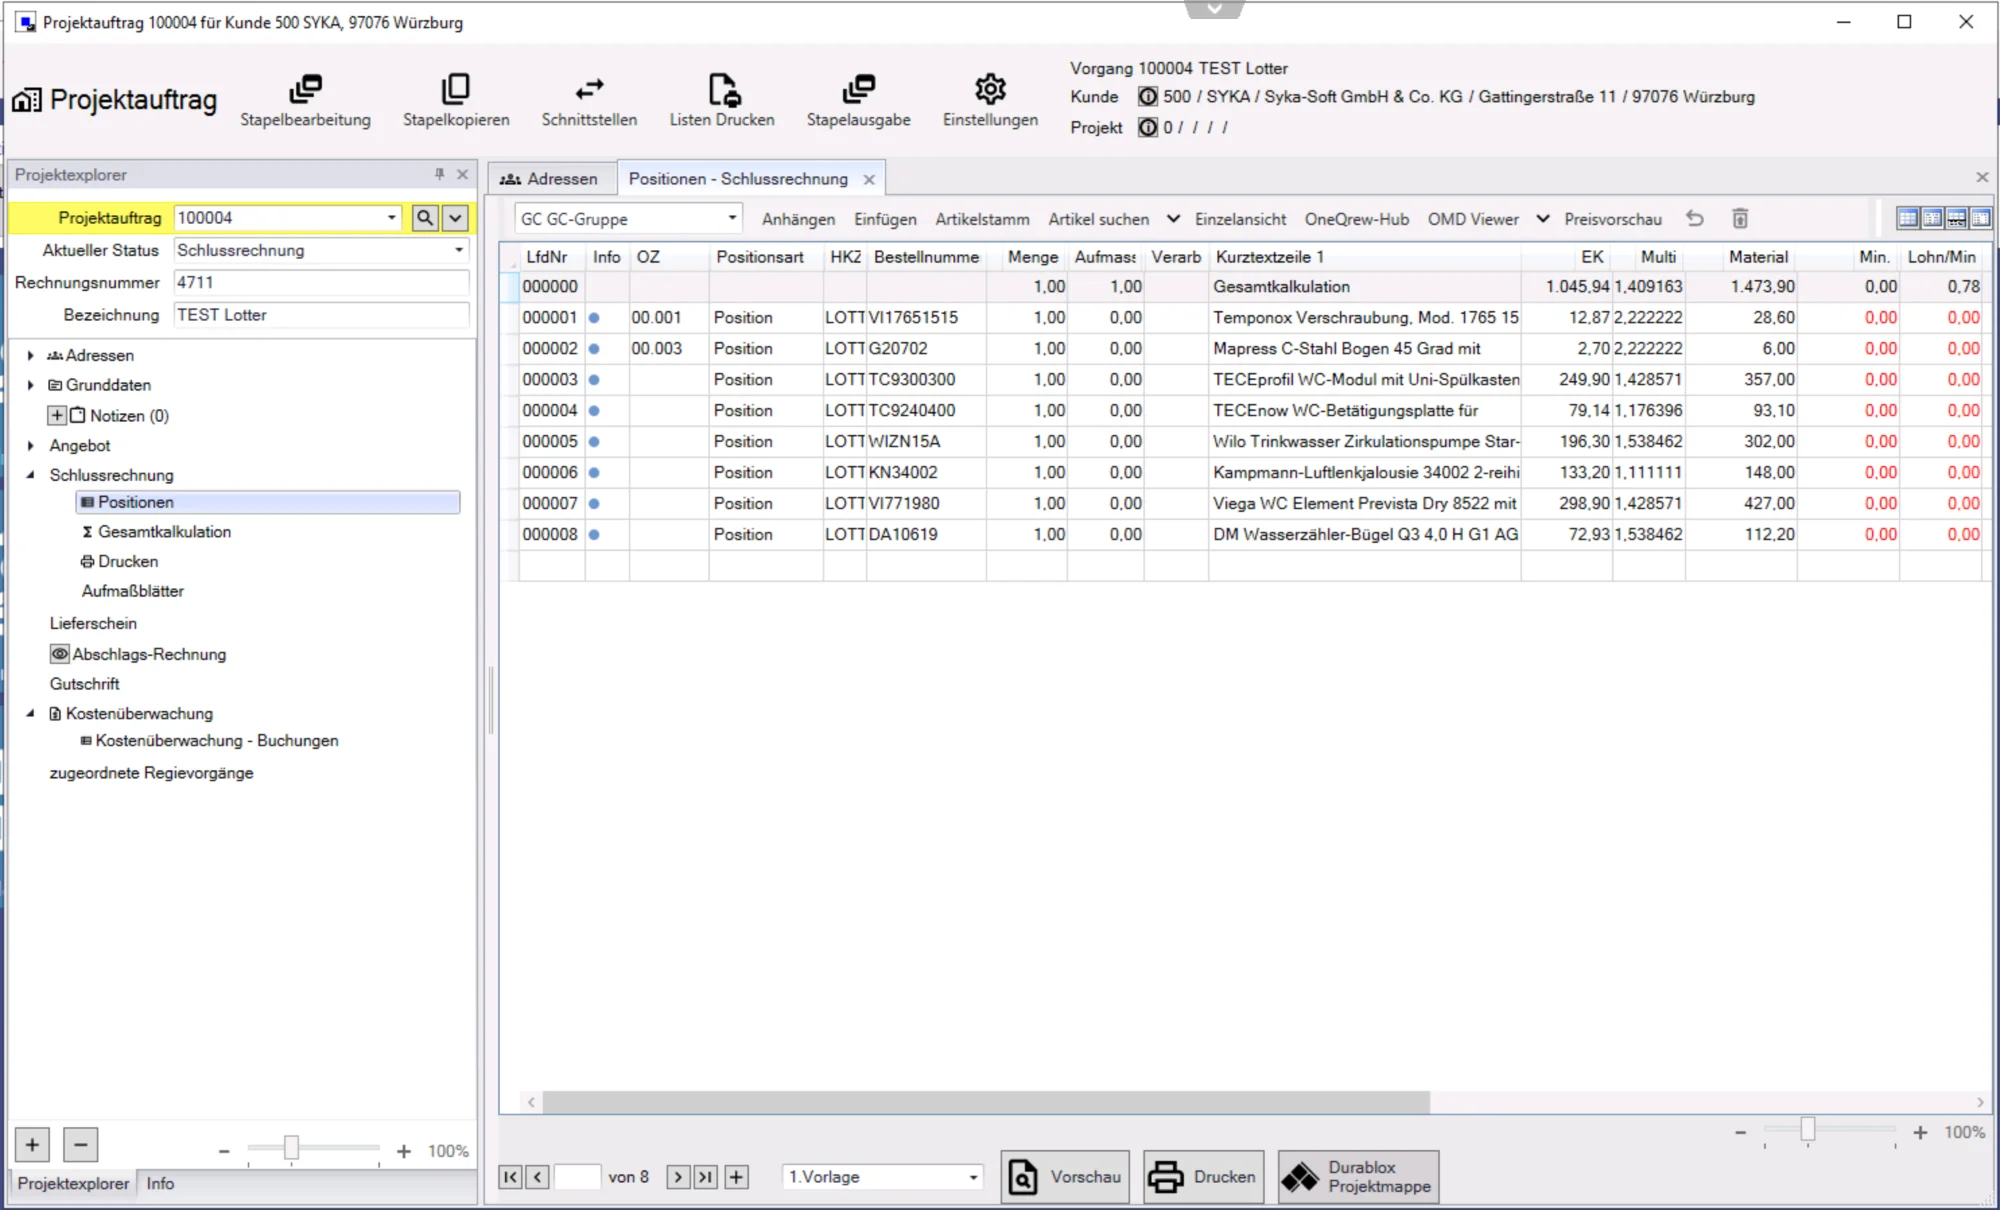
Task: Search Projektauftrag with magnifier icon
Action: click(x=425, y=218)
